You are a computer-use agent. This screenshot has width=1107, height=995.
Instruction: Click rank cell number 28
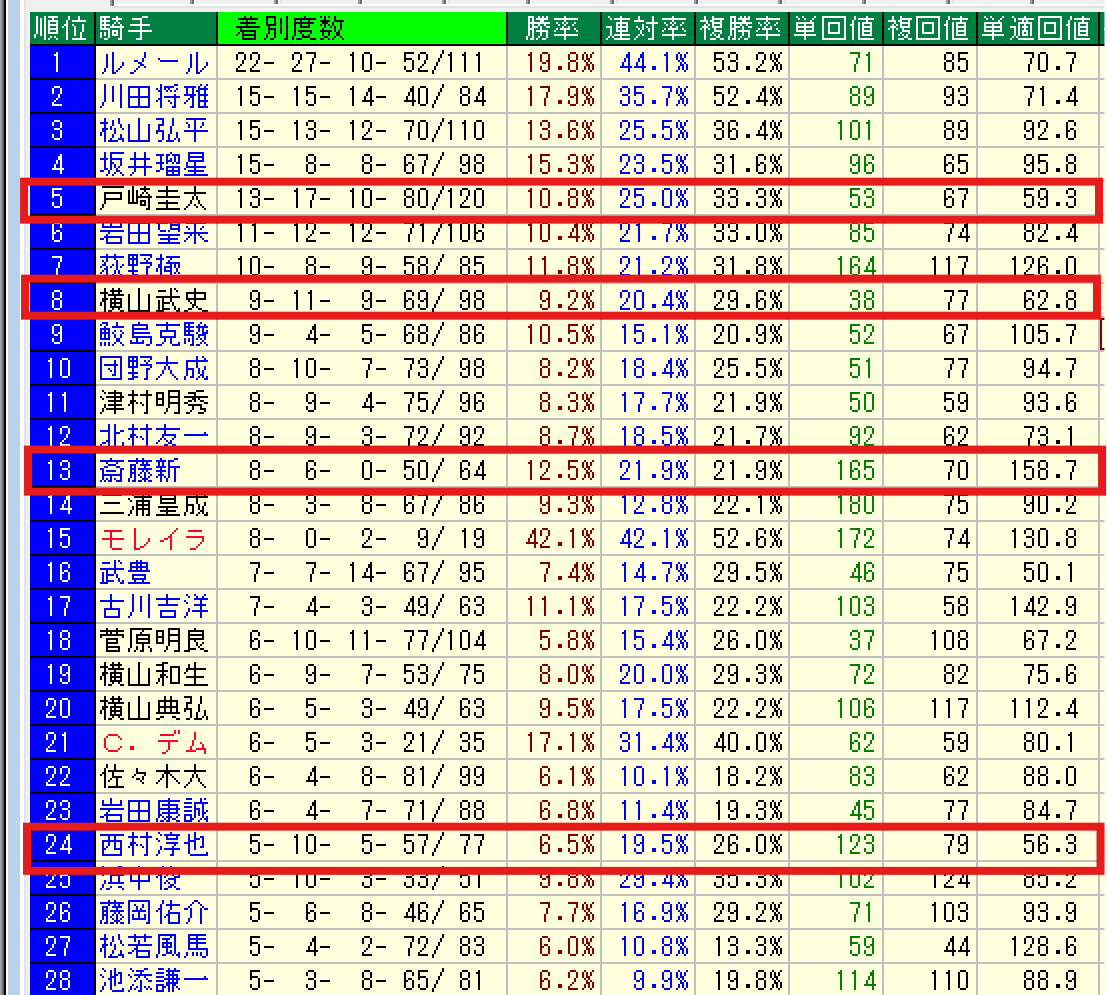pos(58,979)
